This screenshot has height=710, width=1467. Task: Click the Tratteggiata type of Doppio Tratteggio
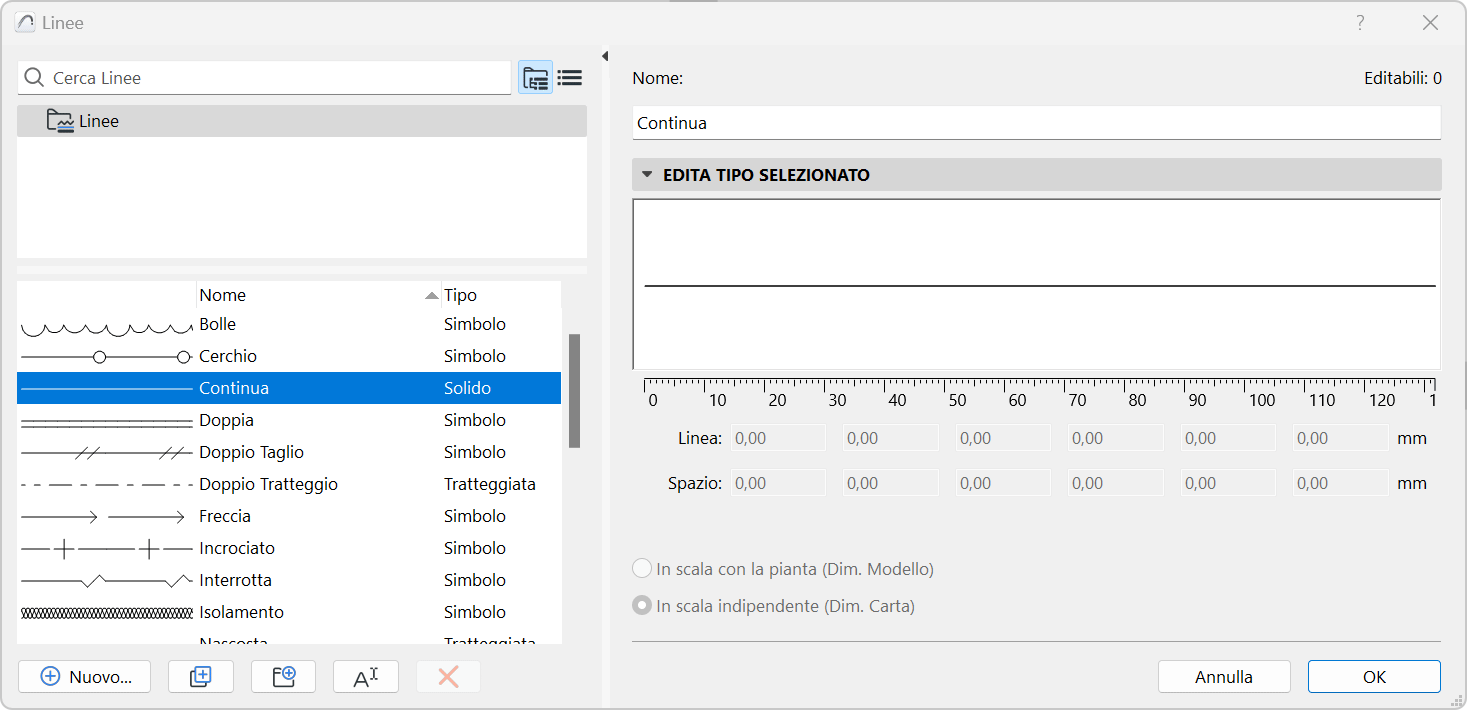(490, 484)
